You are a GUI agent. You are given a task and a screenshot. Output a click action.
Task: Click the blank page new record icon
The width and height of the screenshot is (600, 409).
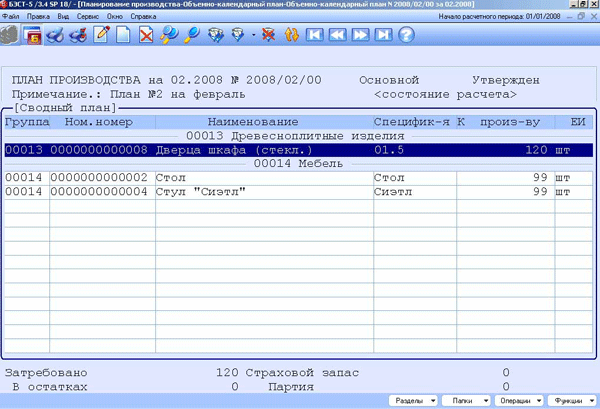(x=123, y=35)
